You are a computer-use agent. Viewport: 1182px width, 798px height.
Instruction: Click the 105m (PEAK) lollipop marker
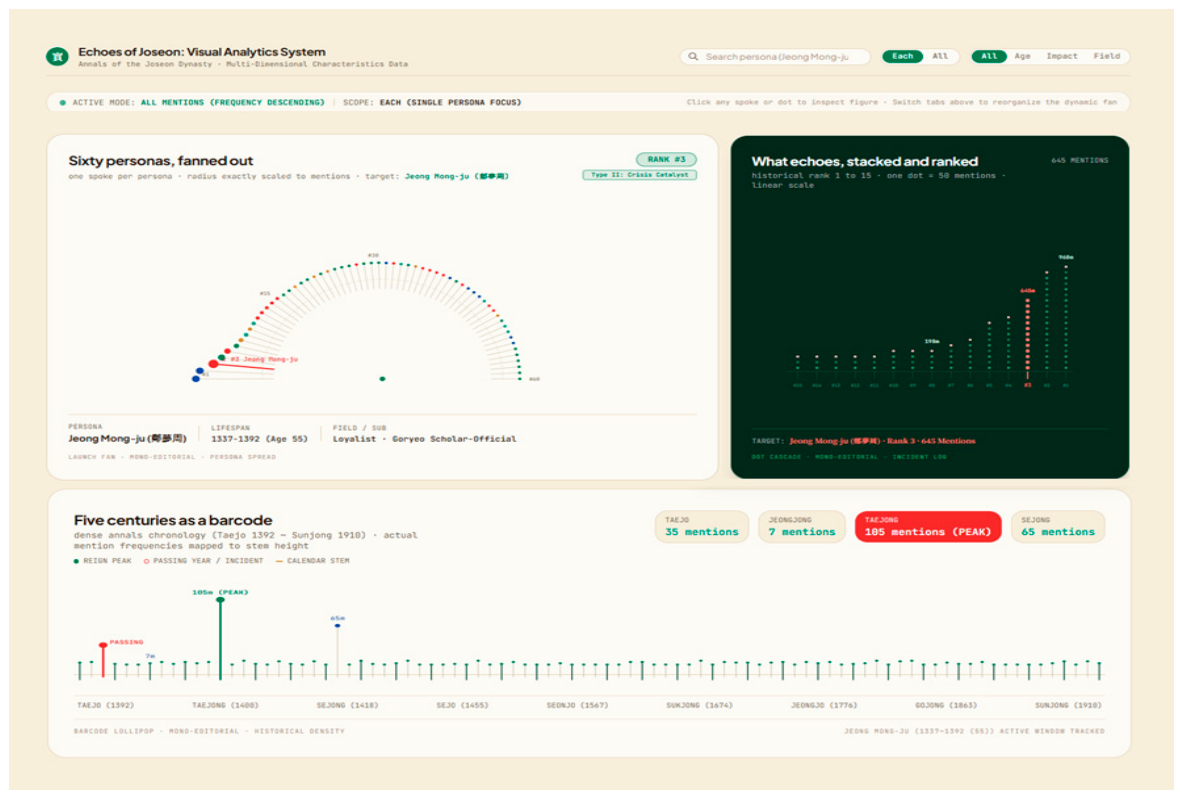220,600
